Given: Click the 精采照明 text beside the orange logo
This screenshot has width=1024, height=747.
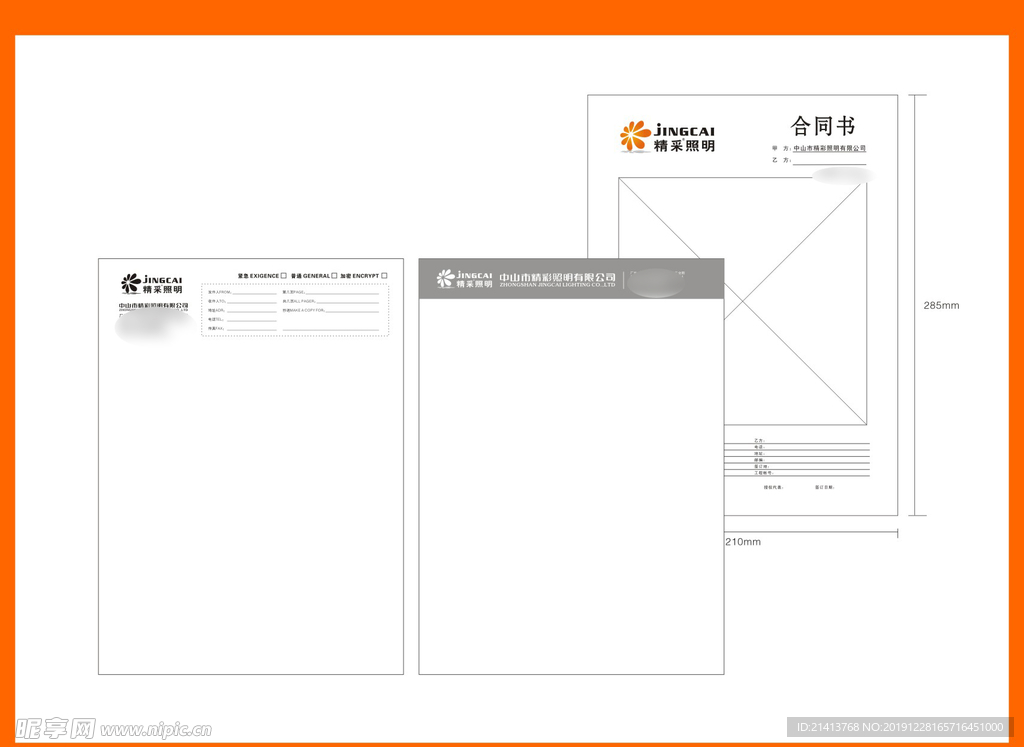Looking at the screenshot, I should [684, 147].
